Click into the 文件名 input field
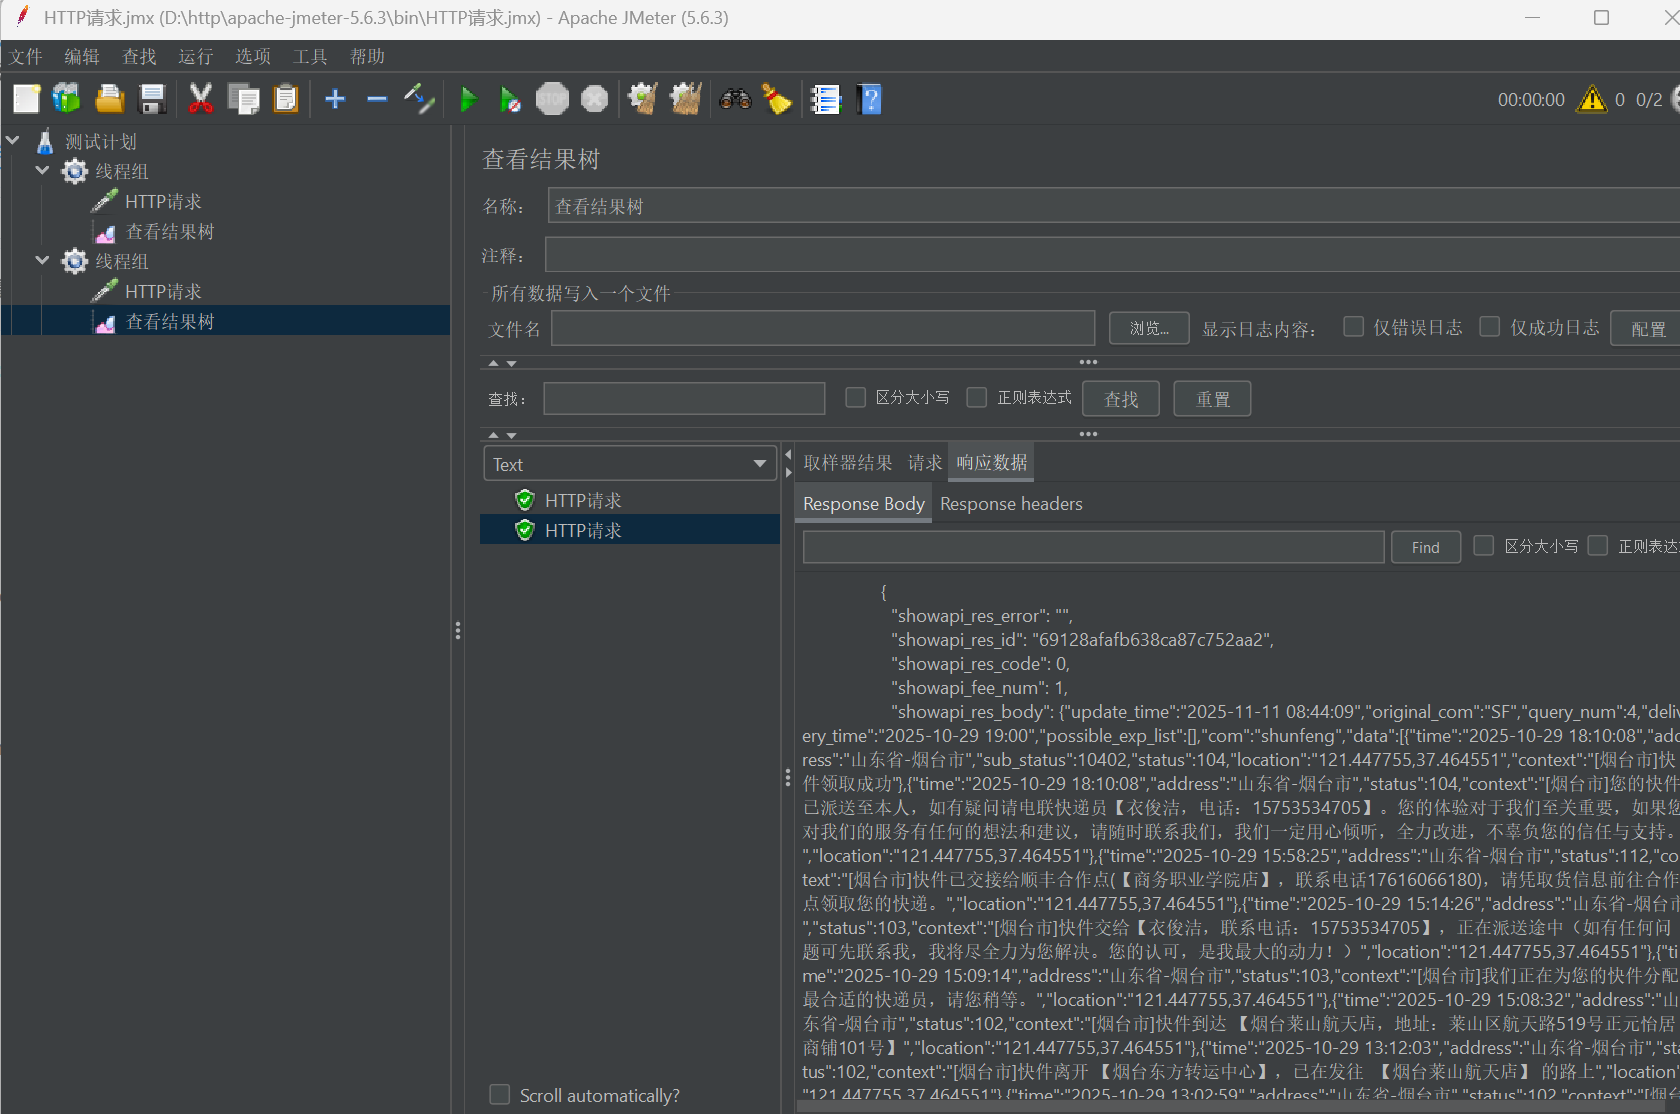This screenshot has width=1680, height=1114. click(823, 328)
